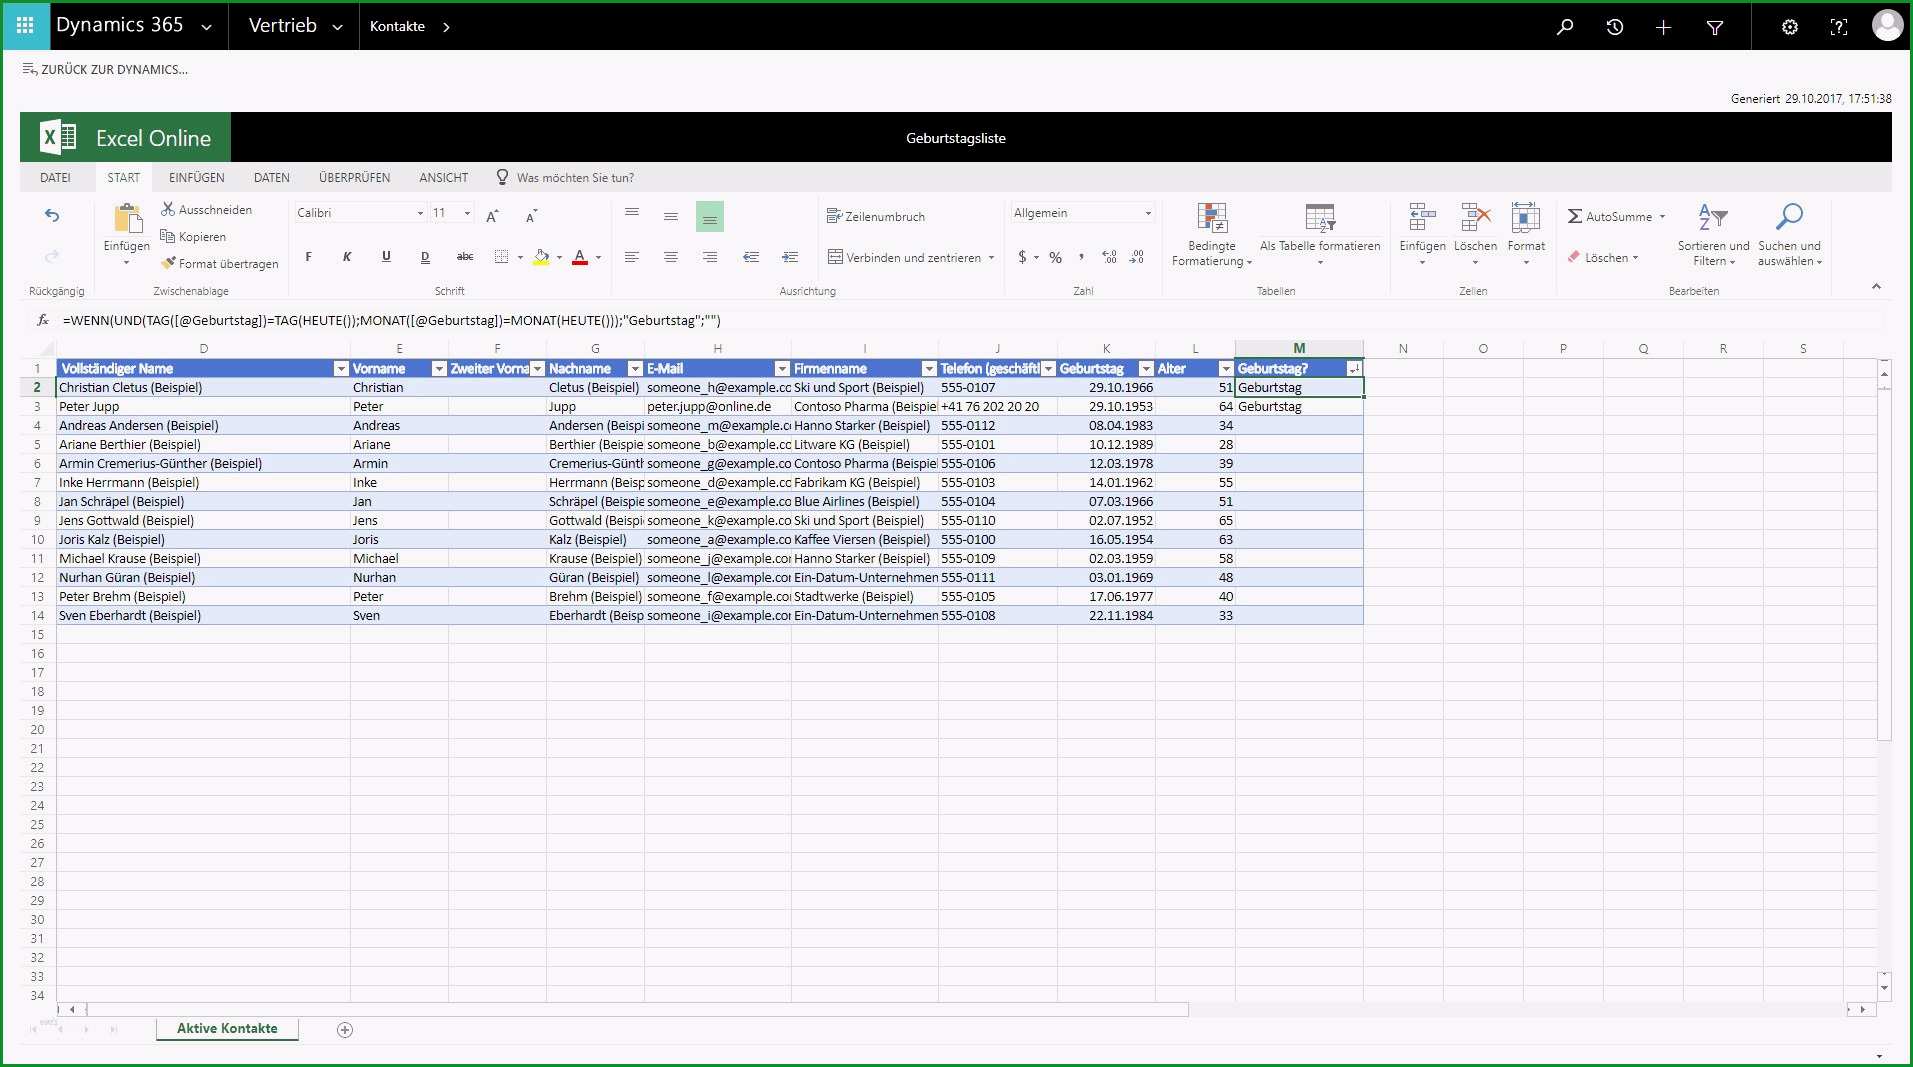Viewport: 1913px width, 1067px height.
Task: Open Bedingte Formatierung icon
Action: (1212, 217)
